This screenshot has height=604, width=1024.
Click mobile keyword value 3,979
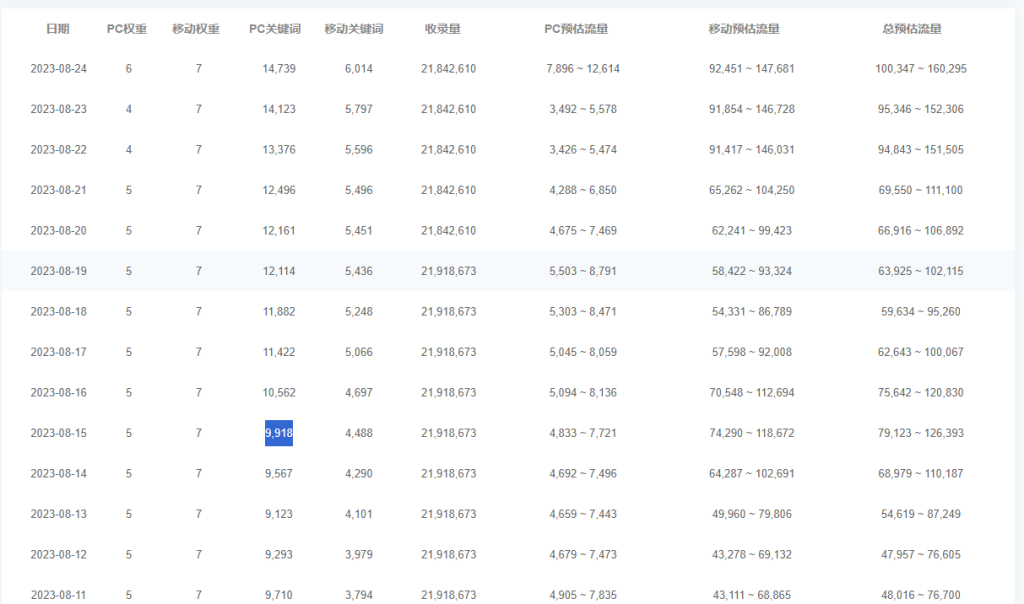pos(359,554)
